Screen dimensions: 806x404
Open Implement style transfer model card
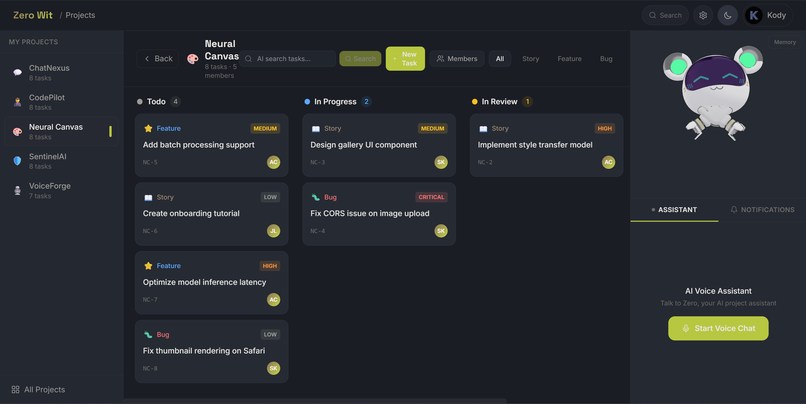[x=546, y=145]
